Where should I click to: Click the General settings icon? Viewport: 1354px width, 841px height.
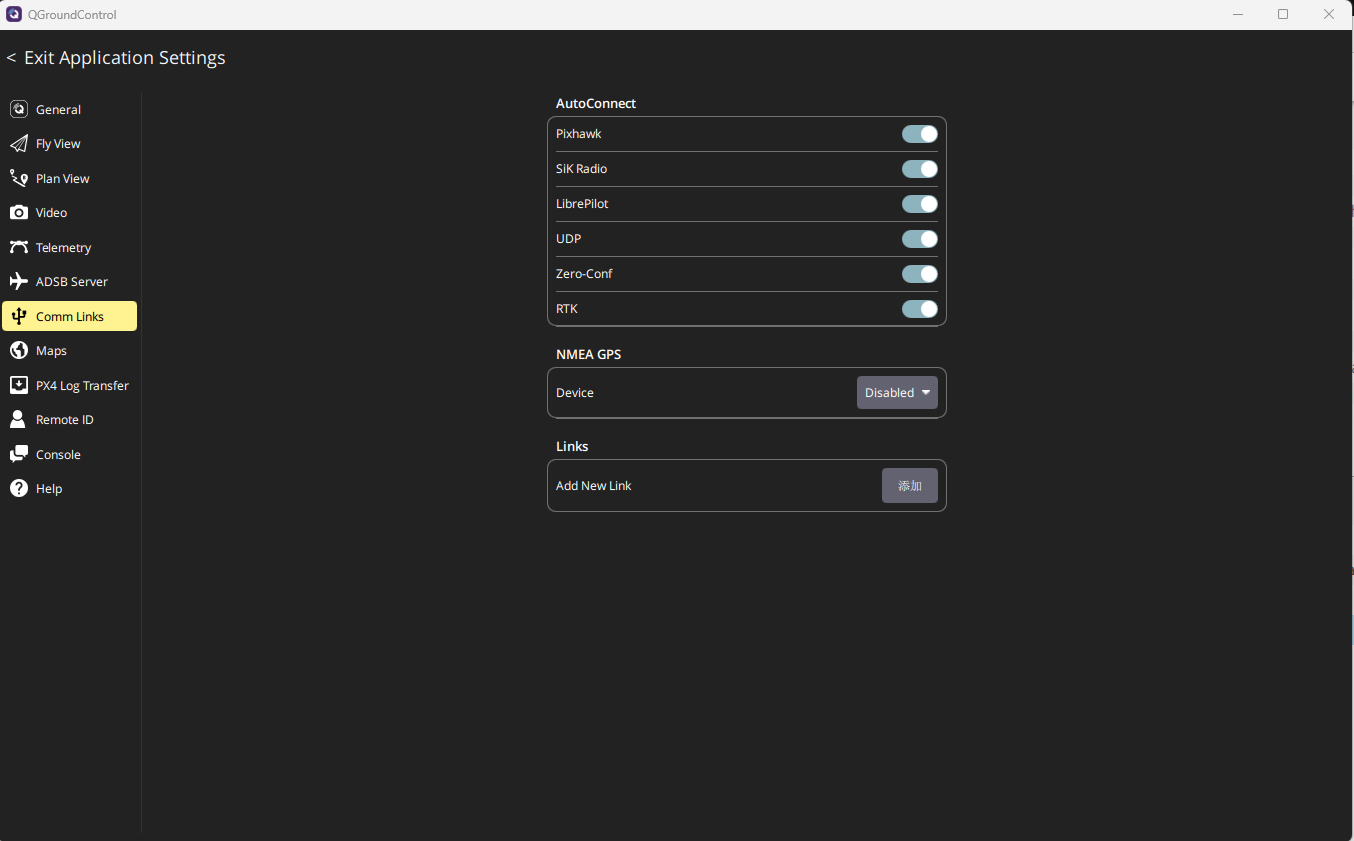point(18,109)
